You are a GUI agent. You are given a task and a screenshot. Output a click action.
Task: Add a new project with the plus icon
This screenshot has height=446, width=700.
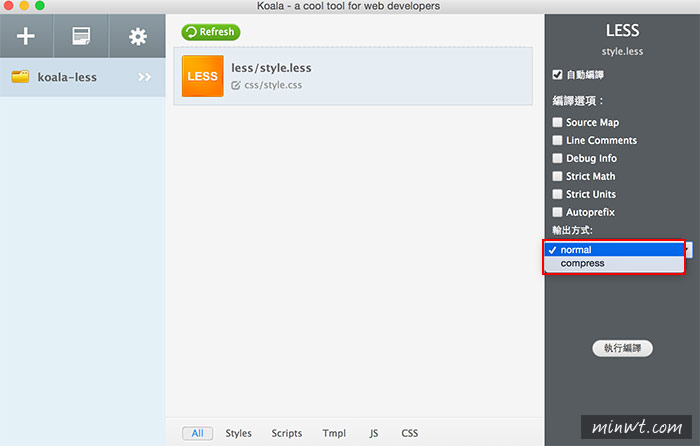click(x=26, y=36)
